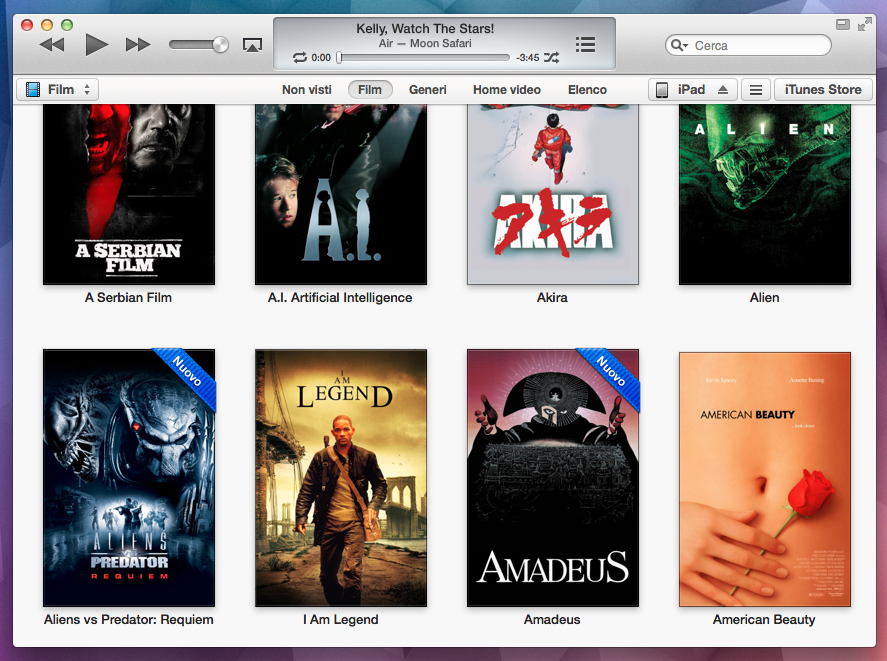The image size is (887, 661).
Task: Toggle the repeat icon in the display
Action: click(300, 57)
